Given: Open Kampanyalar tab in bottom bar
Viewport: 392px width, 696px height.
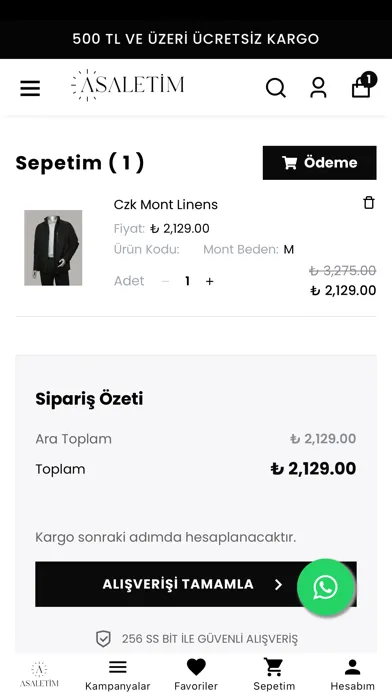Looking at the screenshot, I should (118, 675).
